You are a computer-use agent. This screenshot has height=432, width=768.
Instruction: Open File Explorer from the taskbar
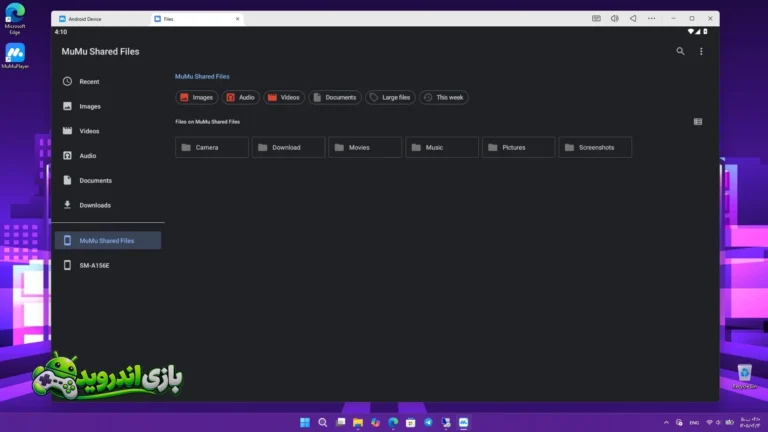[x=358, y=422]
